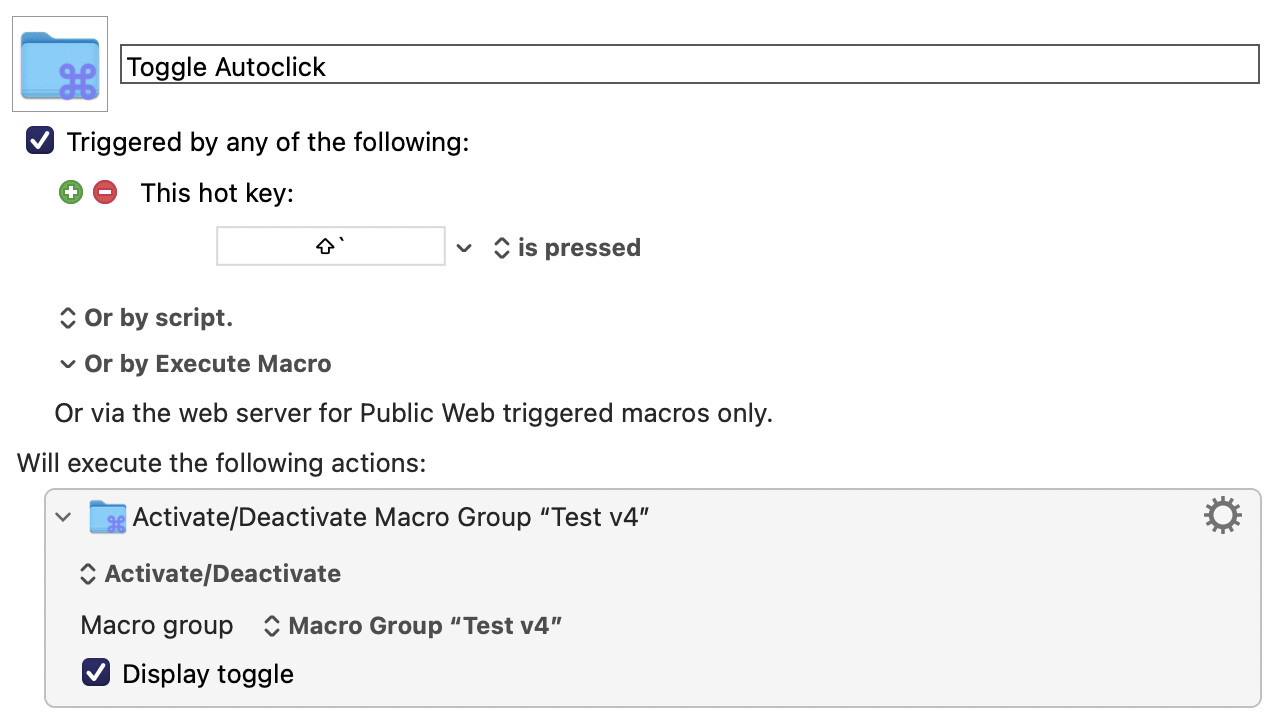Click the hot key recording field
Image resolution: width=1282 pixels, height=720 pixels.
point(331,246)
